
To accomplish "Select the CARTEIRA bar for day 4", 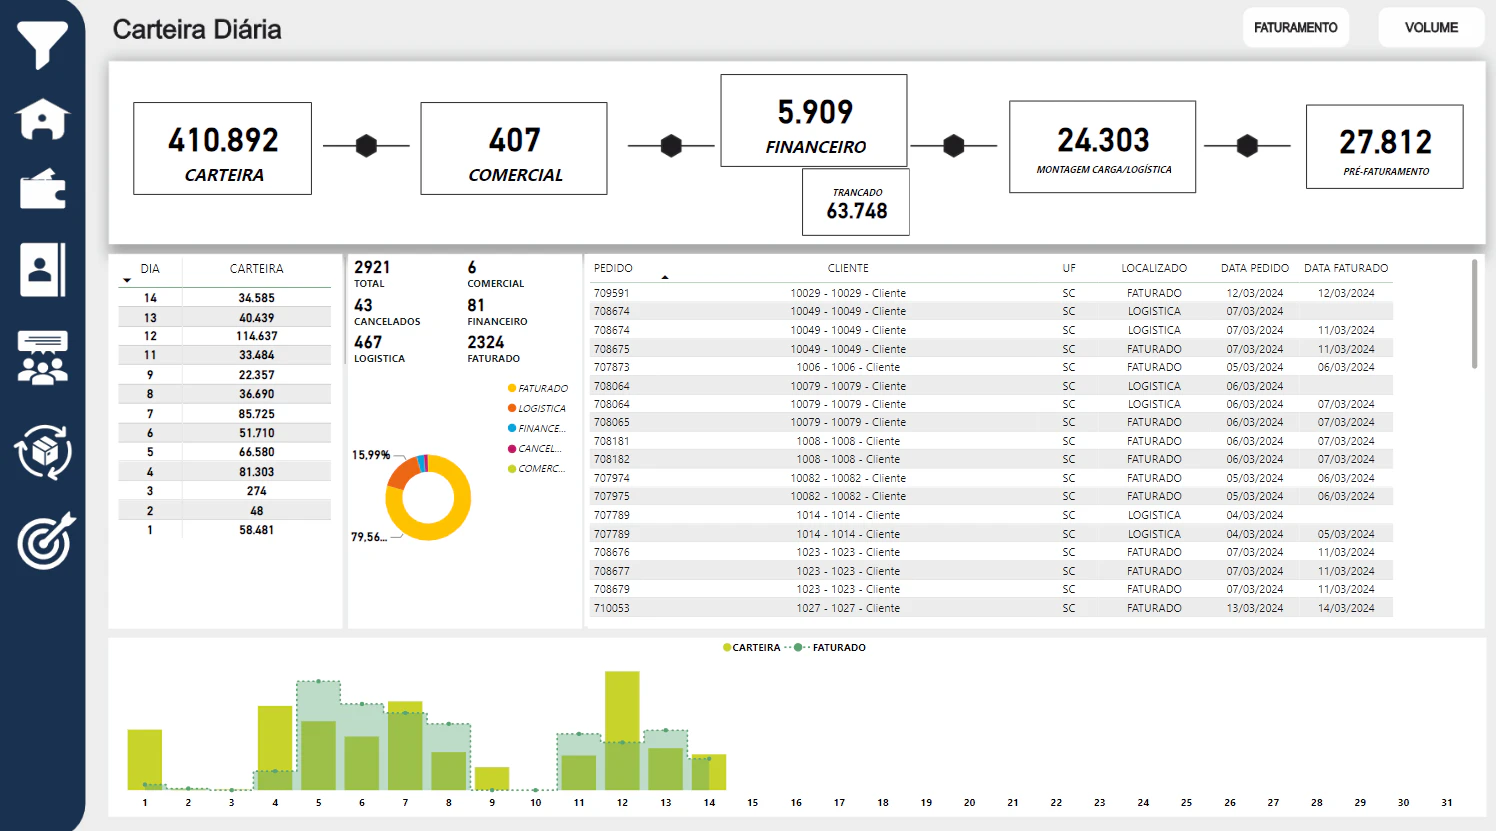I will click(275, 748).
